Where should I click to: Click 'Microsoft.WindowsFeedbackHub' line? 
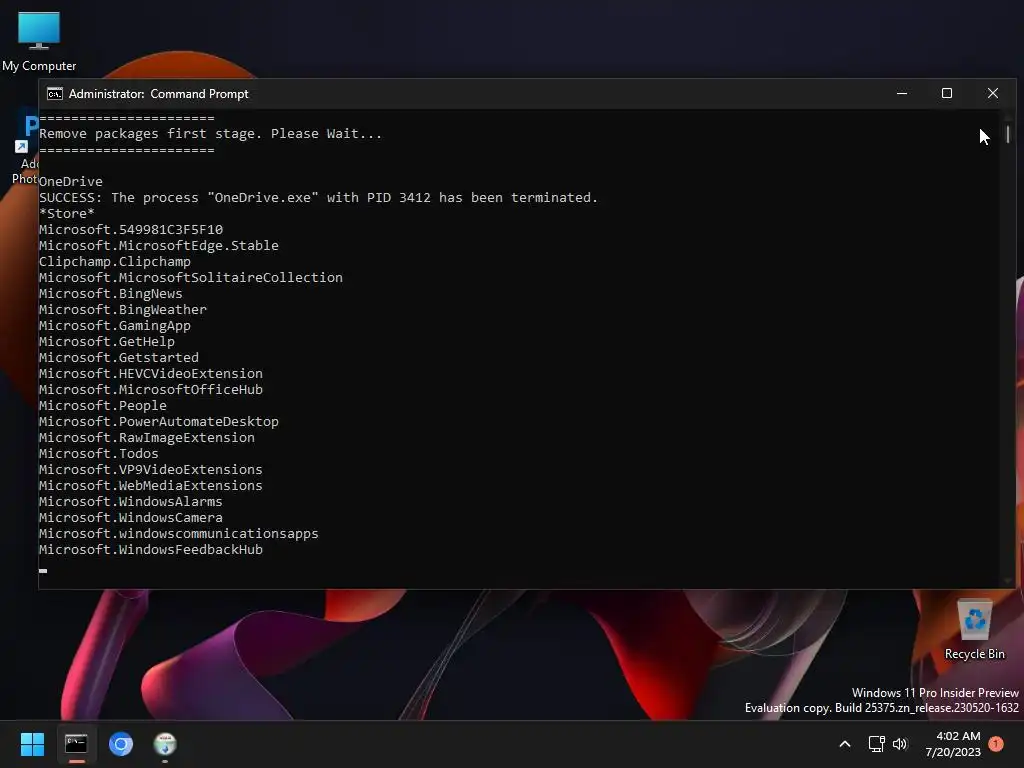coord(151,550)
